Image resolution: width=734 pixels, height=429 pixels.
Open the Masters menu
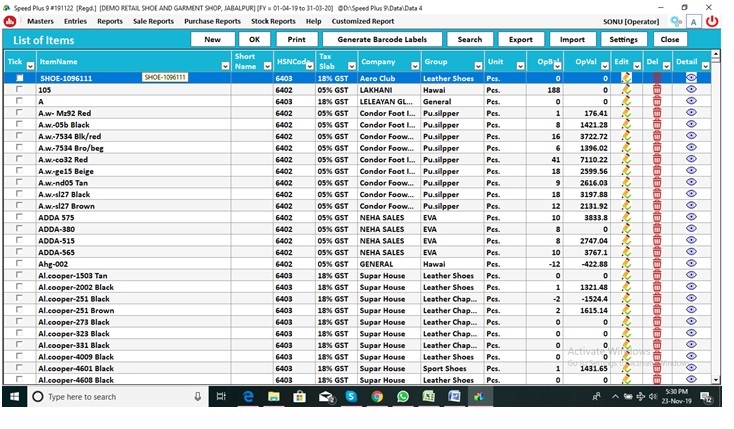click(40, 21)
